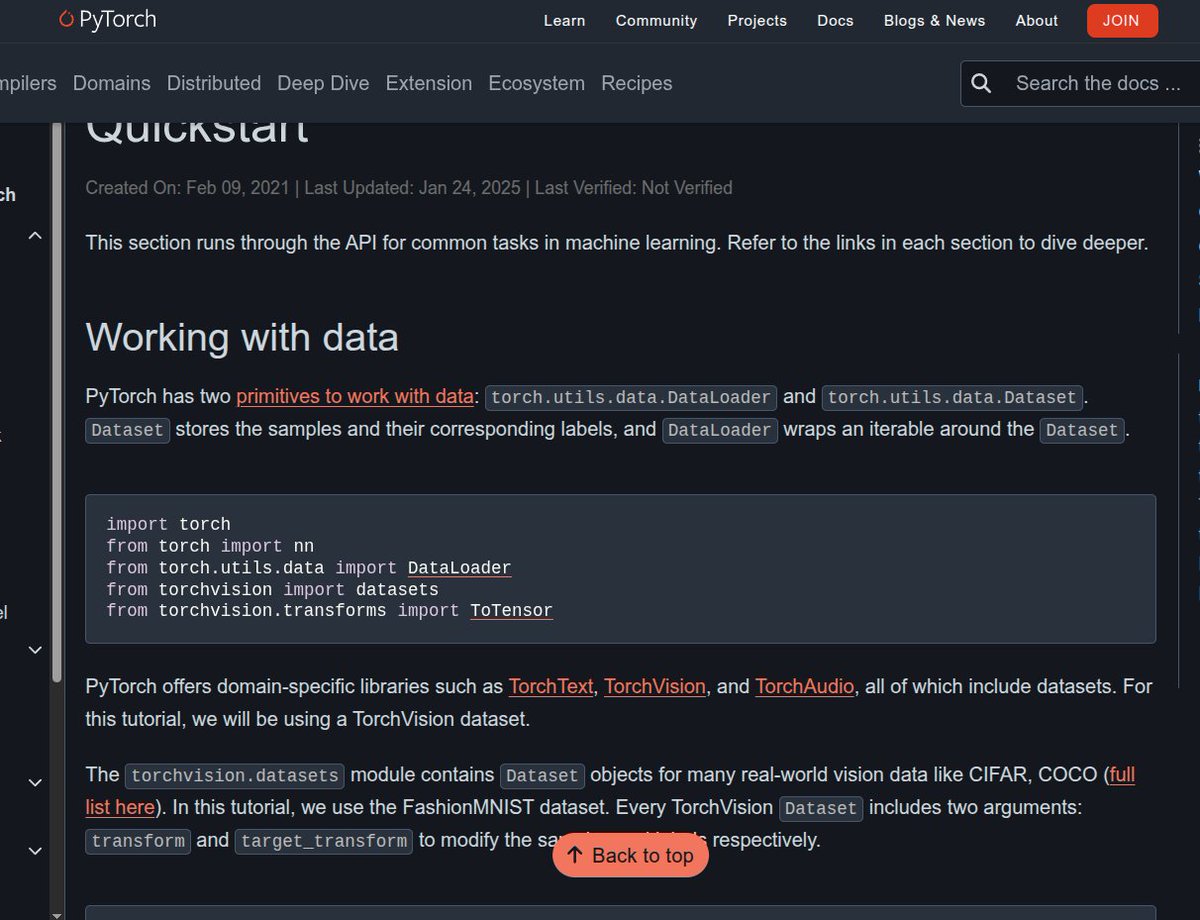The width and height of the screenshot is (1200, 920).
Task: Click the target_transform inline code
Action: pos(324,841)
